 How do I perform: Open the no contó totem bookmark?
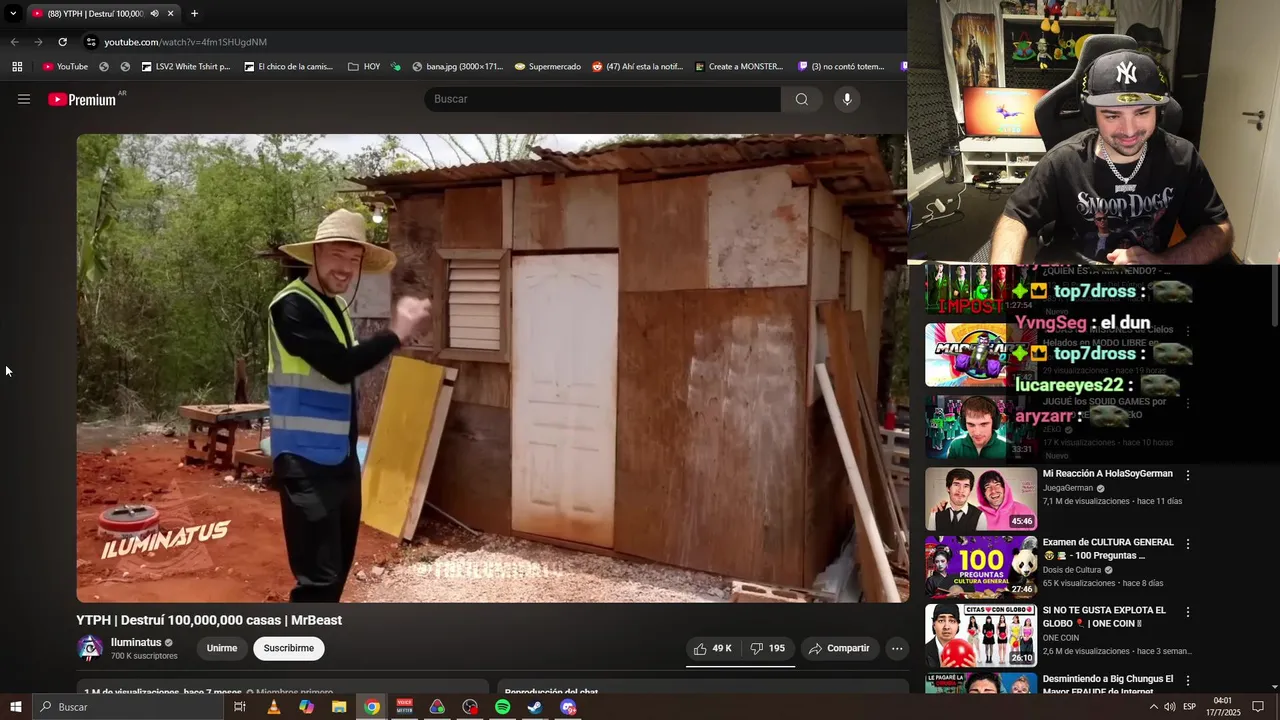pos(841,67)
